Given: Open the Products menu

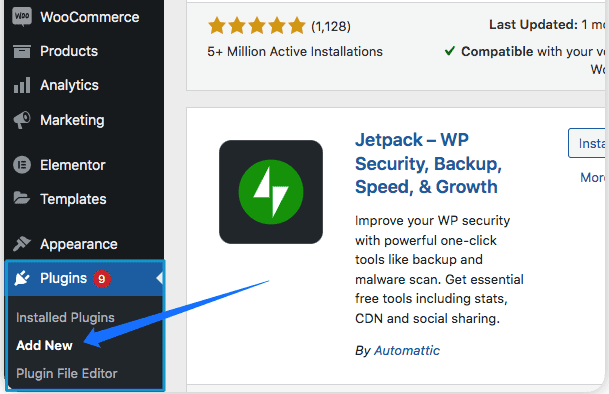Looking at the screenshot, I should click(84, 51).
